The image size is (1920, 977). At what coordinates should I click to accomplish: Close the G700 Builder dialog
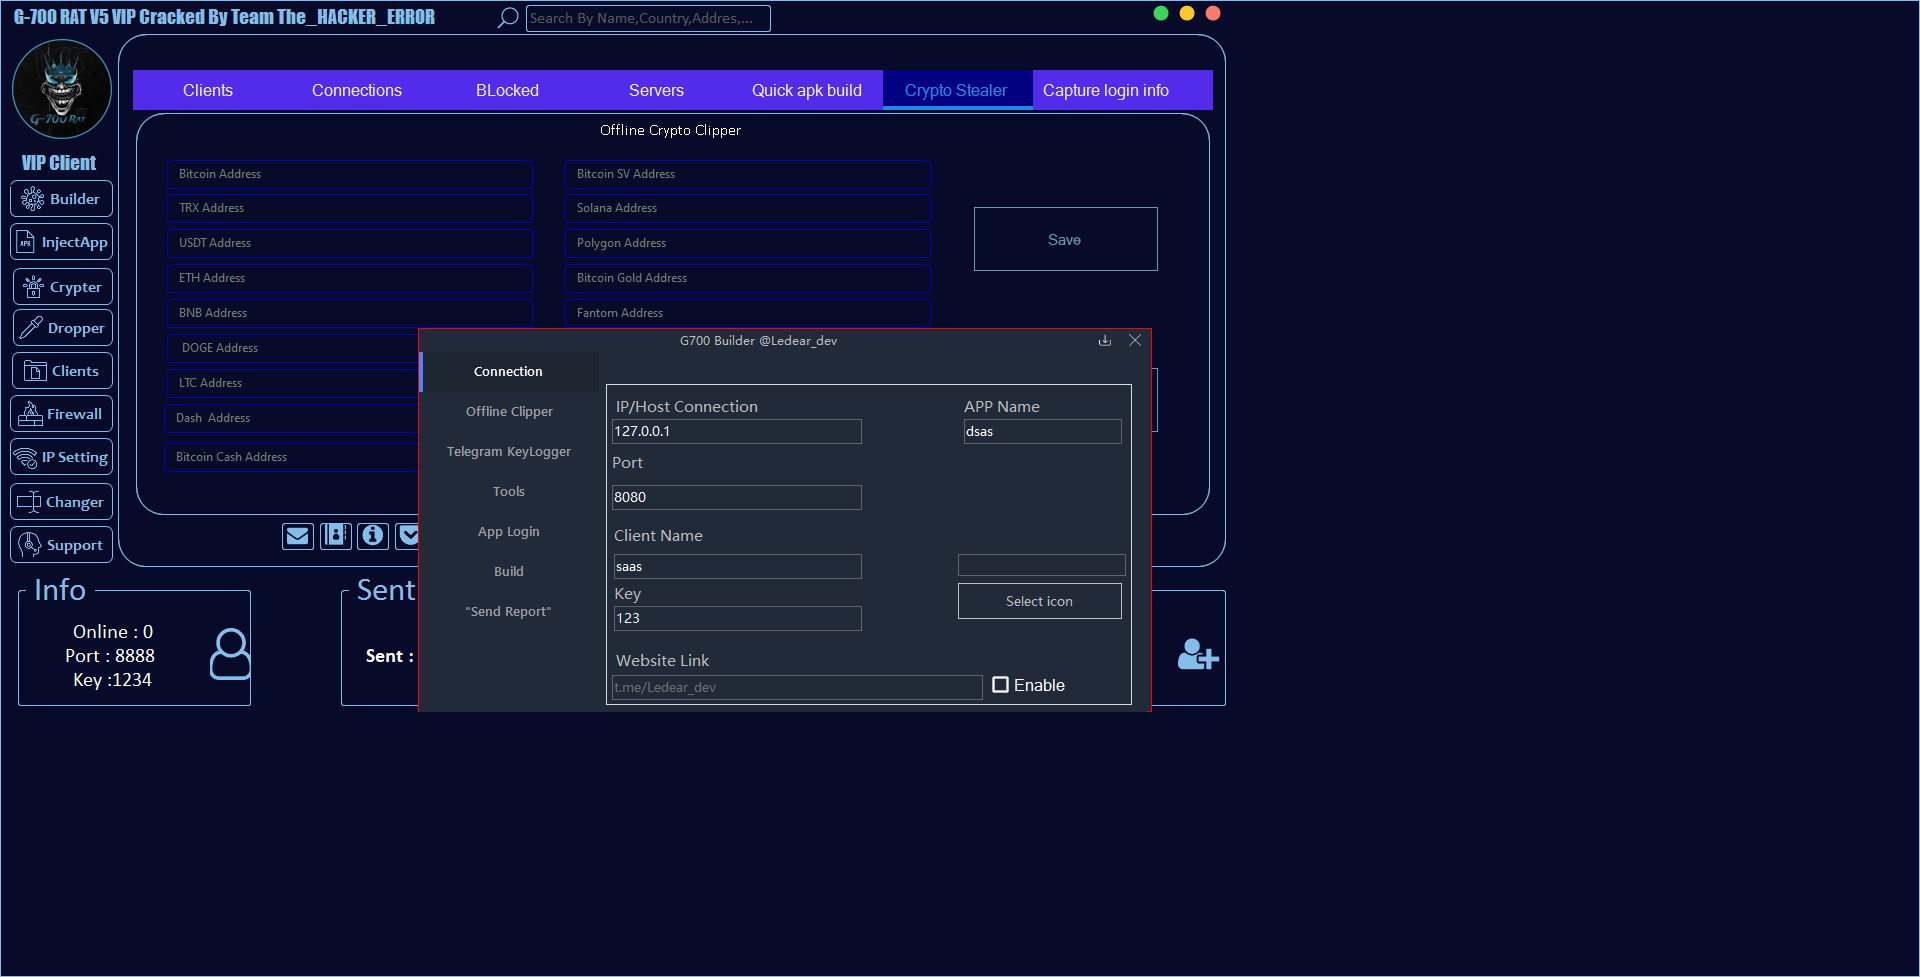coord(1135,340)
